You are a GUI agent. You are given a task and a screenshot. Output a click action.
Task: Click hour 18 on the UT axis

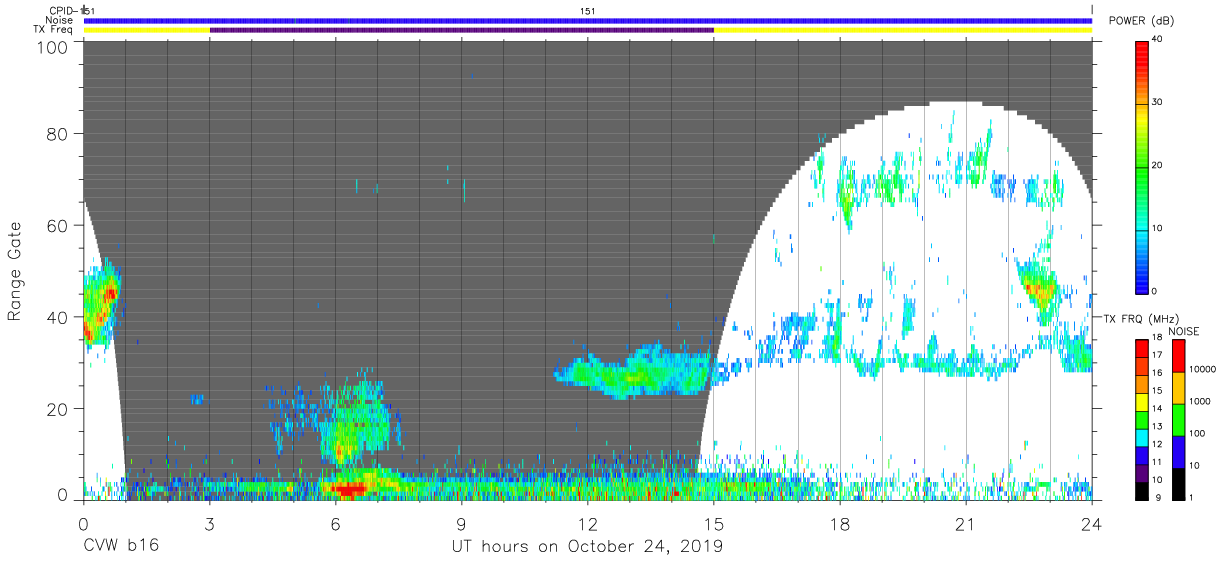(840, 523)
